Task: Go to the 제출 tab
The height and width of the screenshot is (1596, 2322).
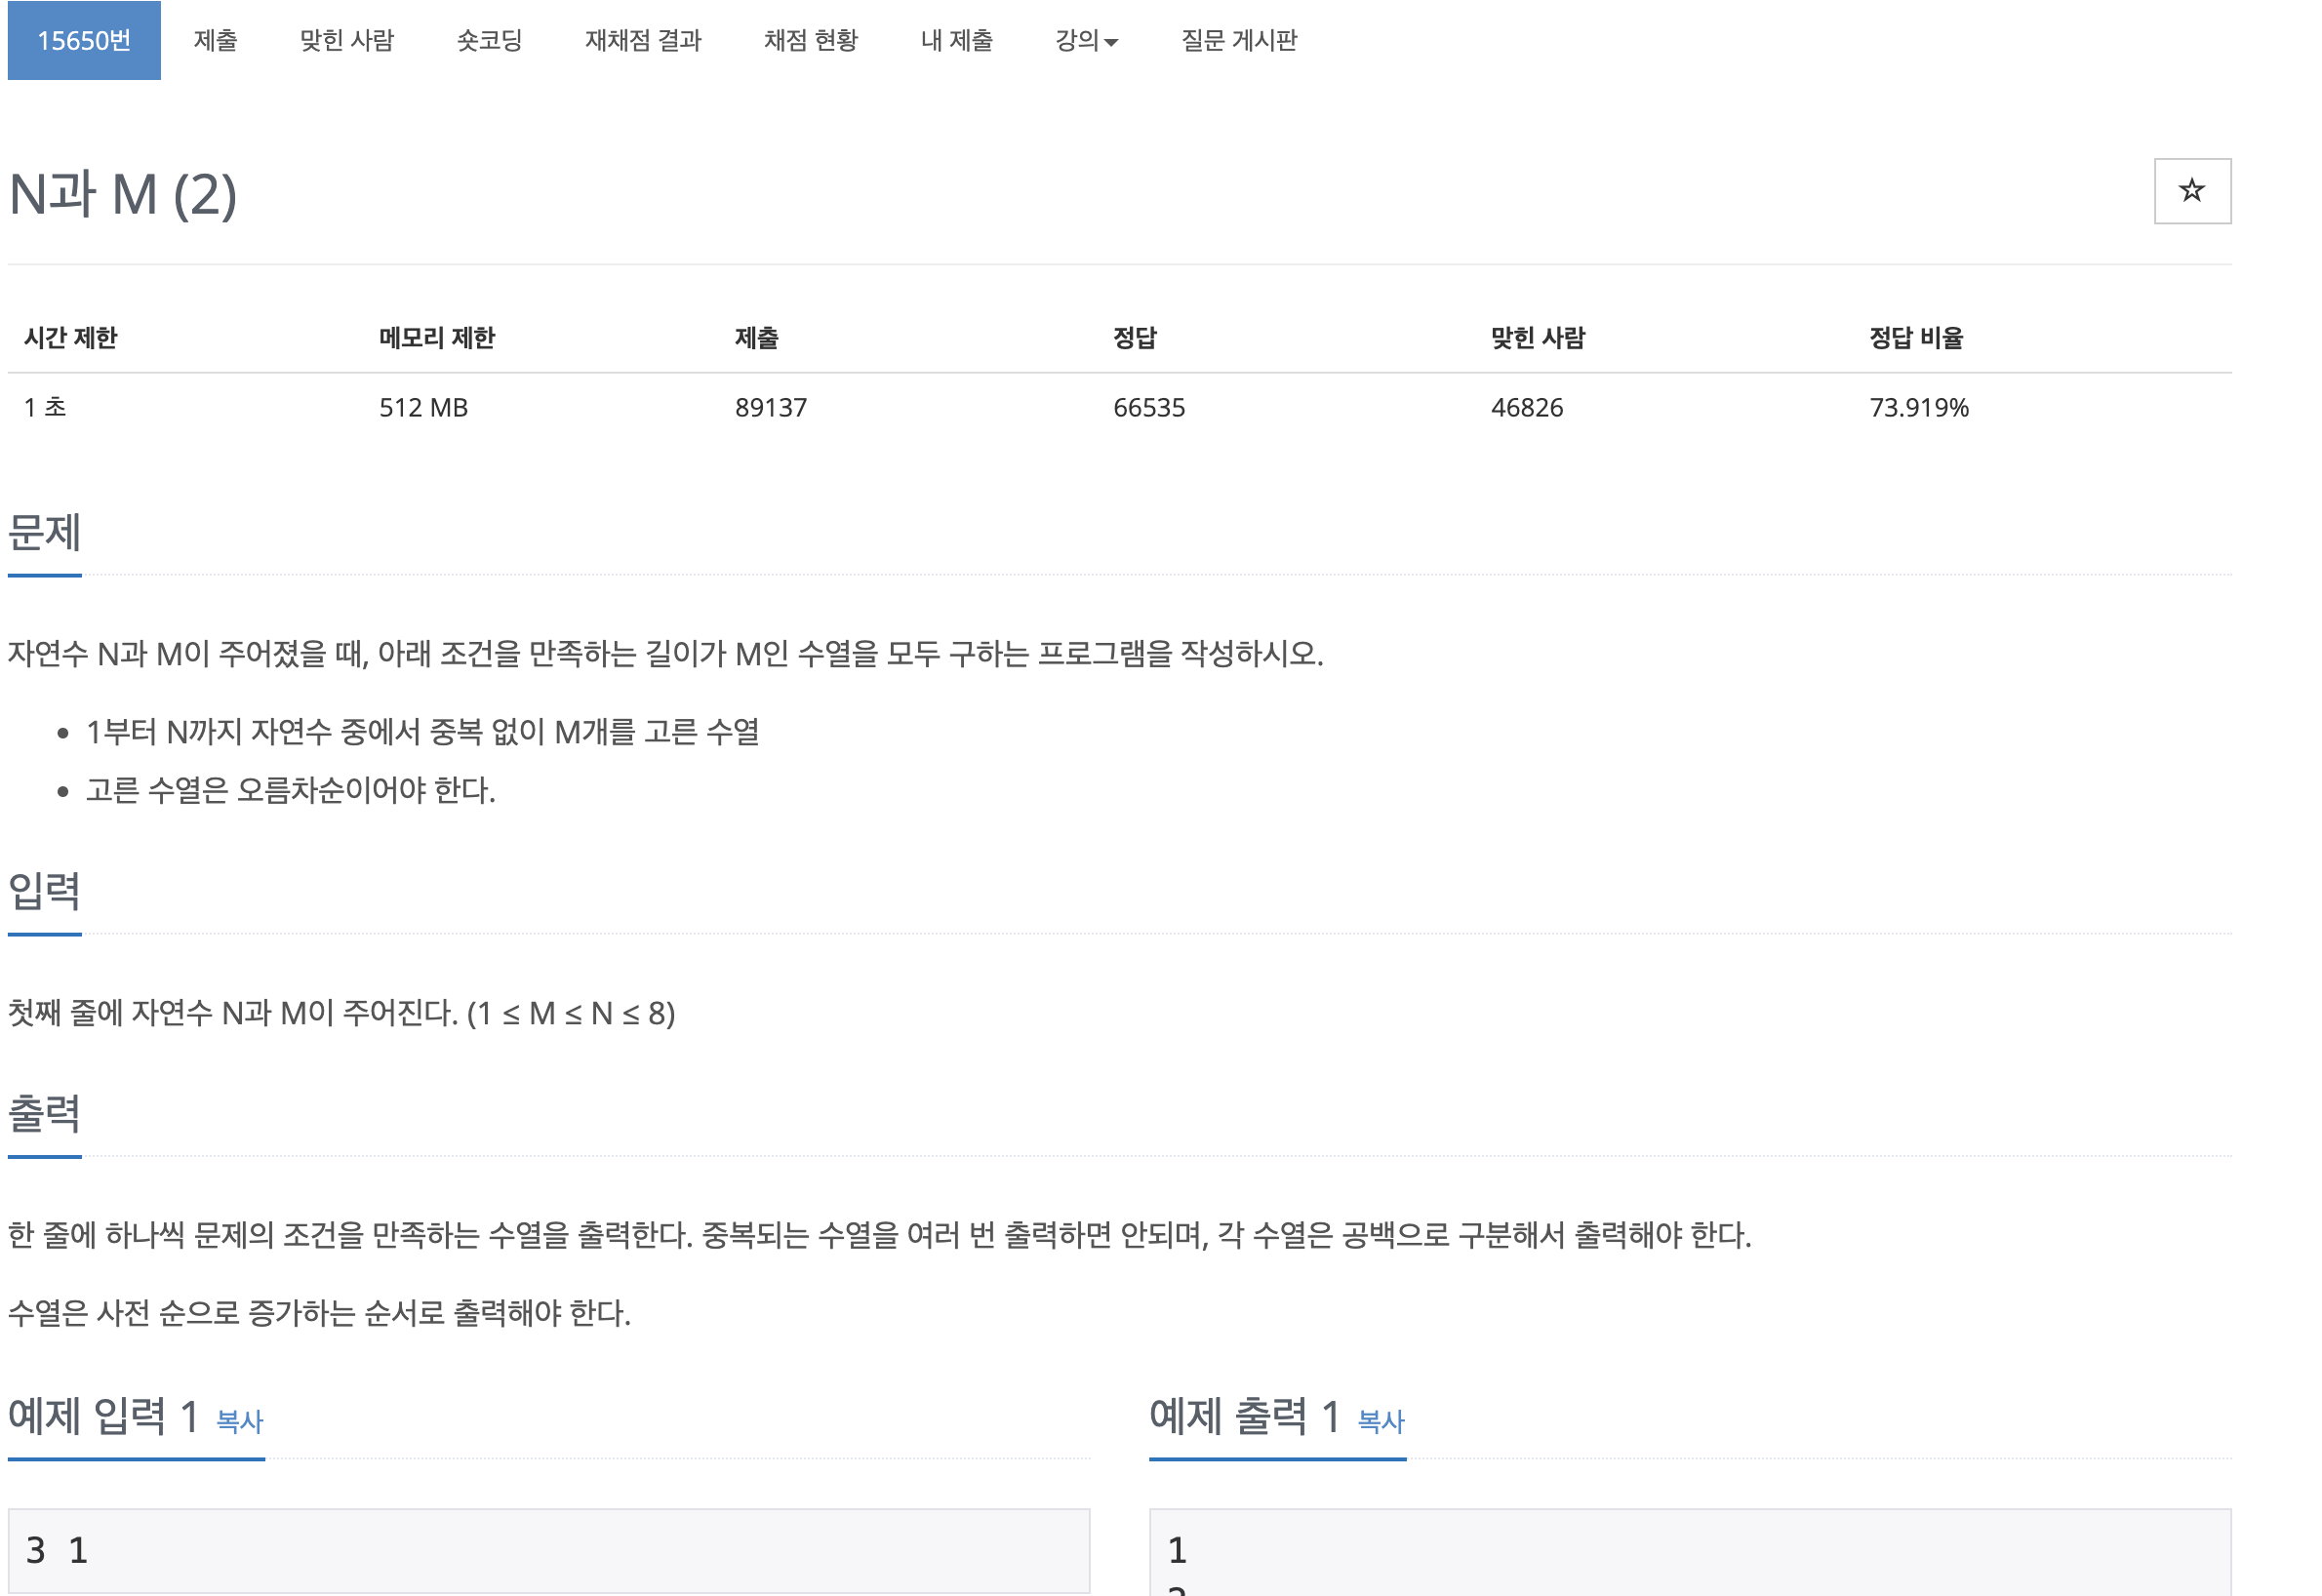Action: point(215,40)
